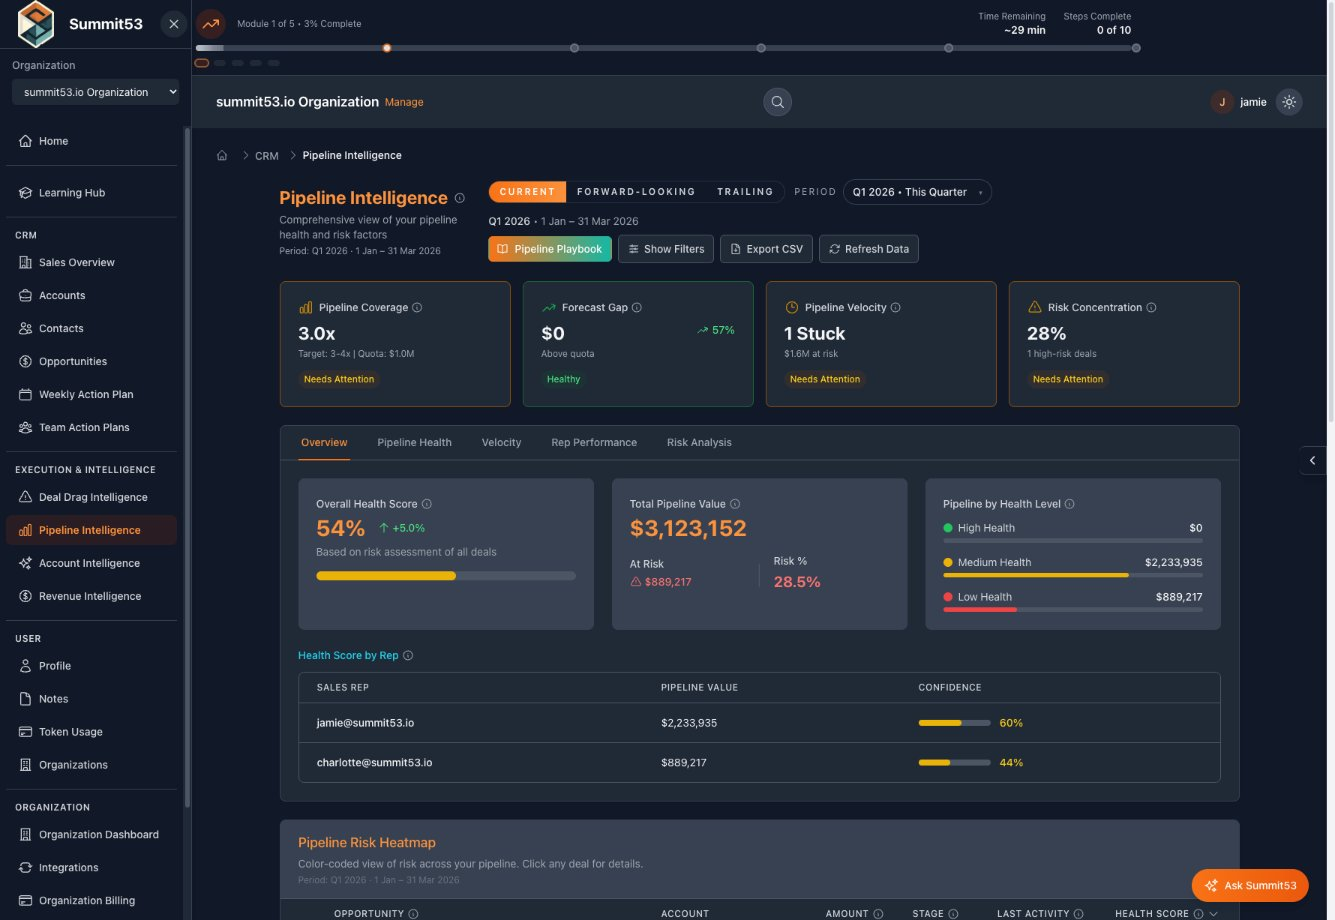Click the Refresh Data icon

point(833,248)
